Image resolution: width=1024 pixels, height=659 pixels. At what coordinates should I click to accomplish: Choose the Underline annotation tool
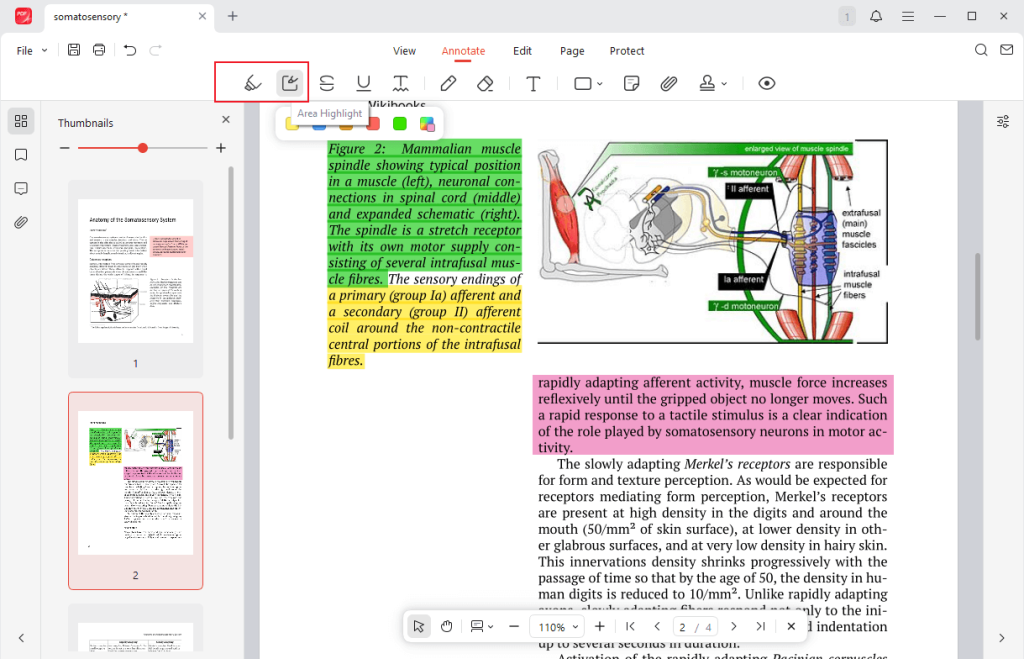[364, 84]
